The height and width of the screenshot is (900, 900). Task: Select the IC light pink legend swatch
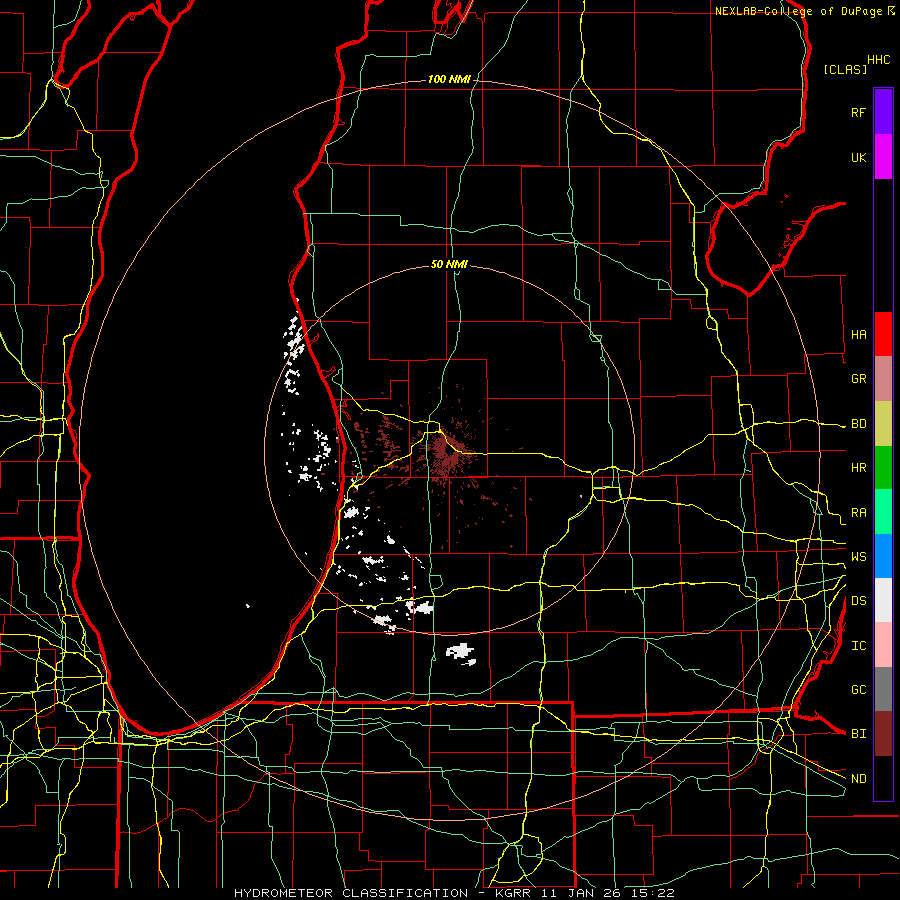tap(883, 645)
